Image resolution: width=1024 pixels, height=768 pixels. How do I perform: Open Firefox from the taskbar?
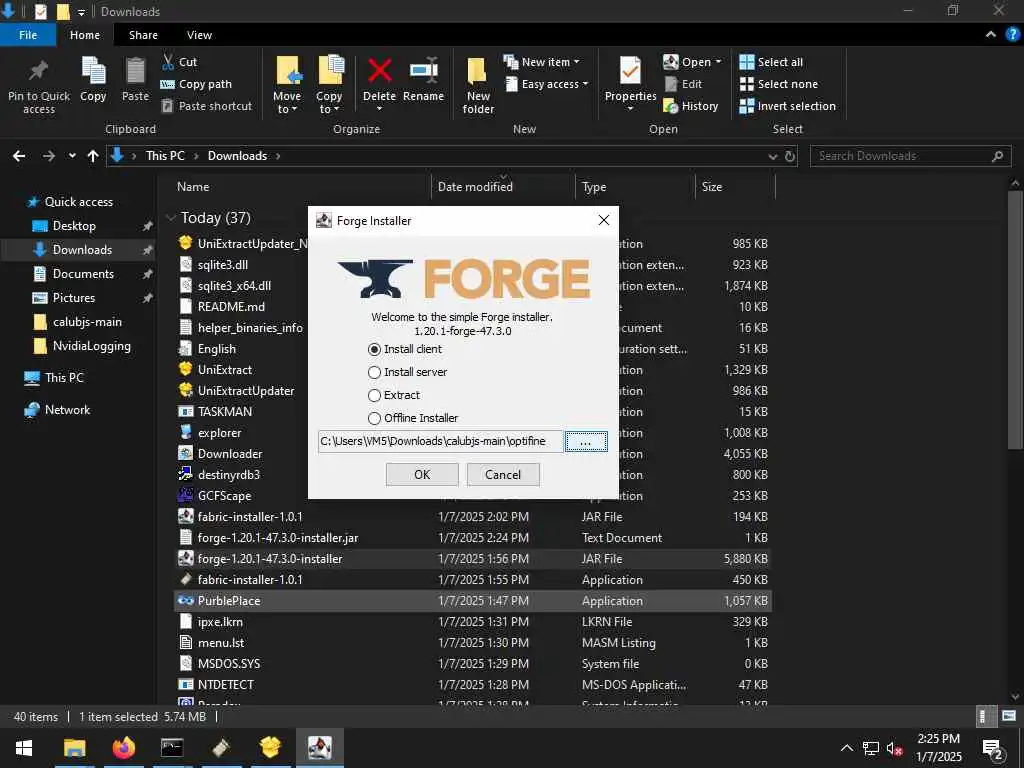pos(123,748)
